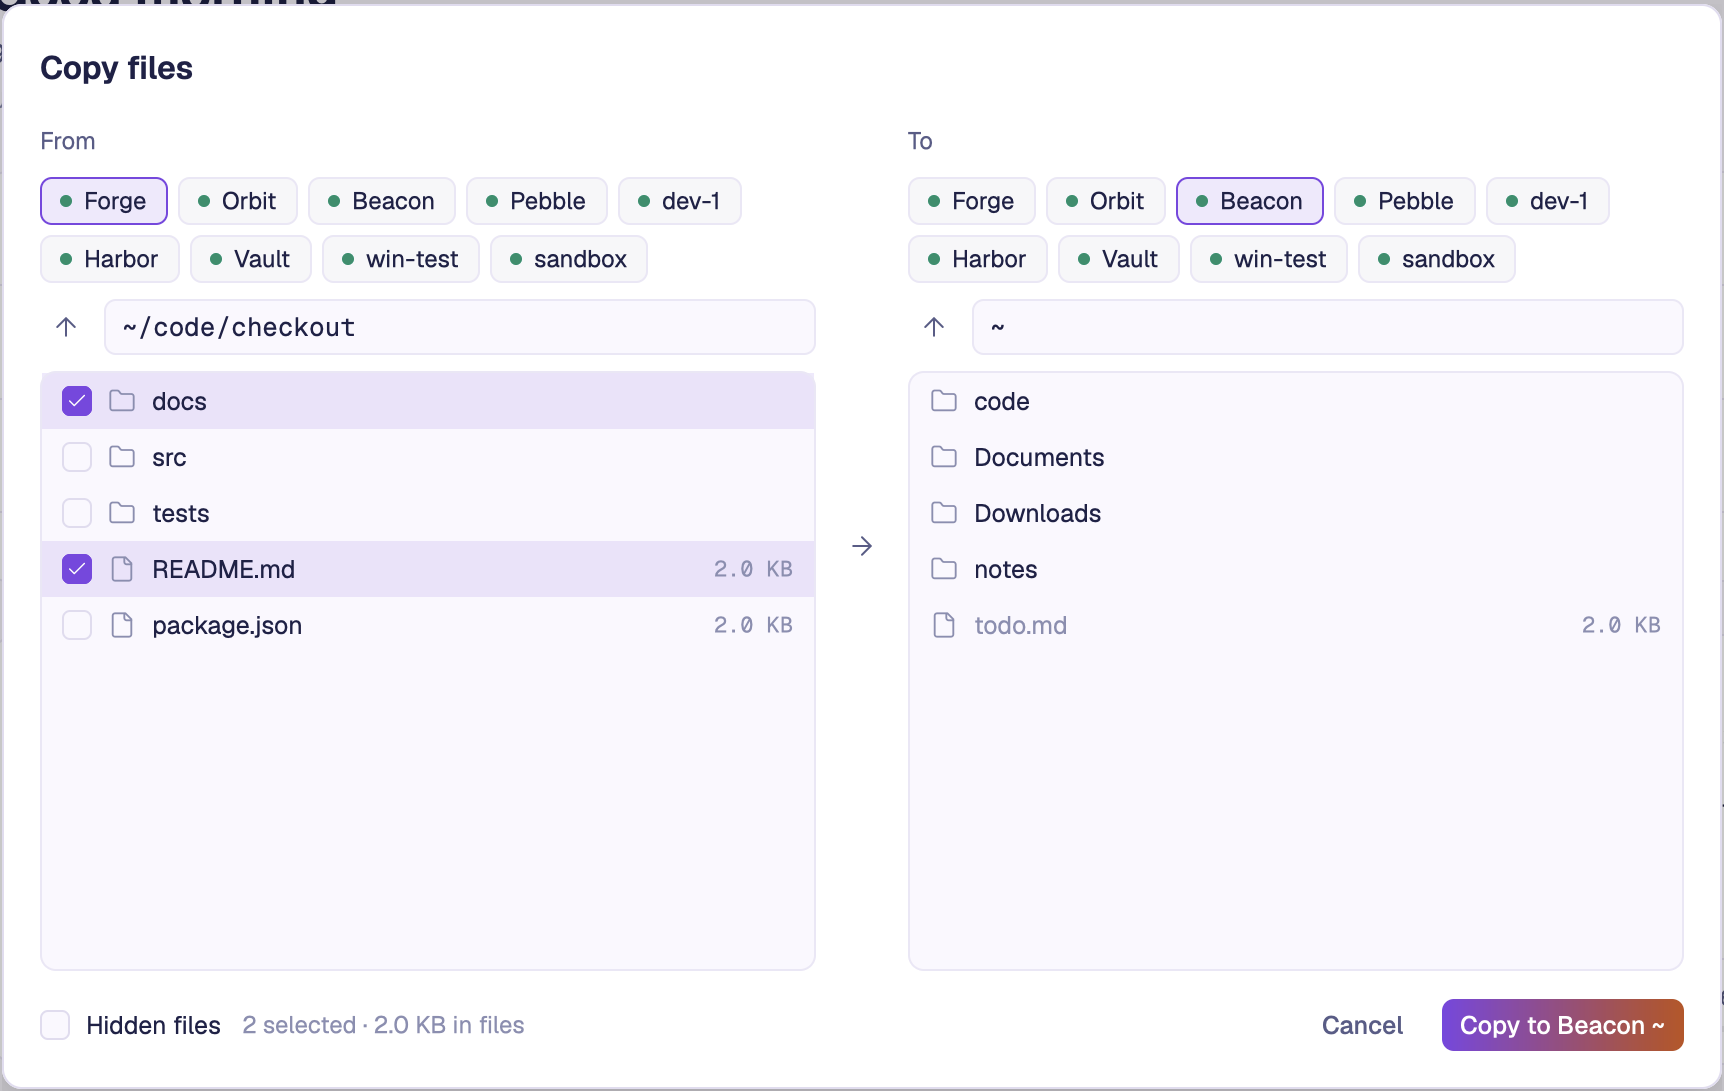Click the README.md file icon

pos(122,569)
